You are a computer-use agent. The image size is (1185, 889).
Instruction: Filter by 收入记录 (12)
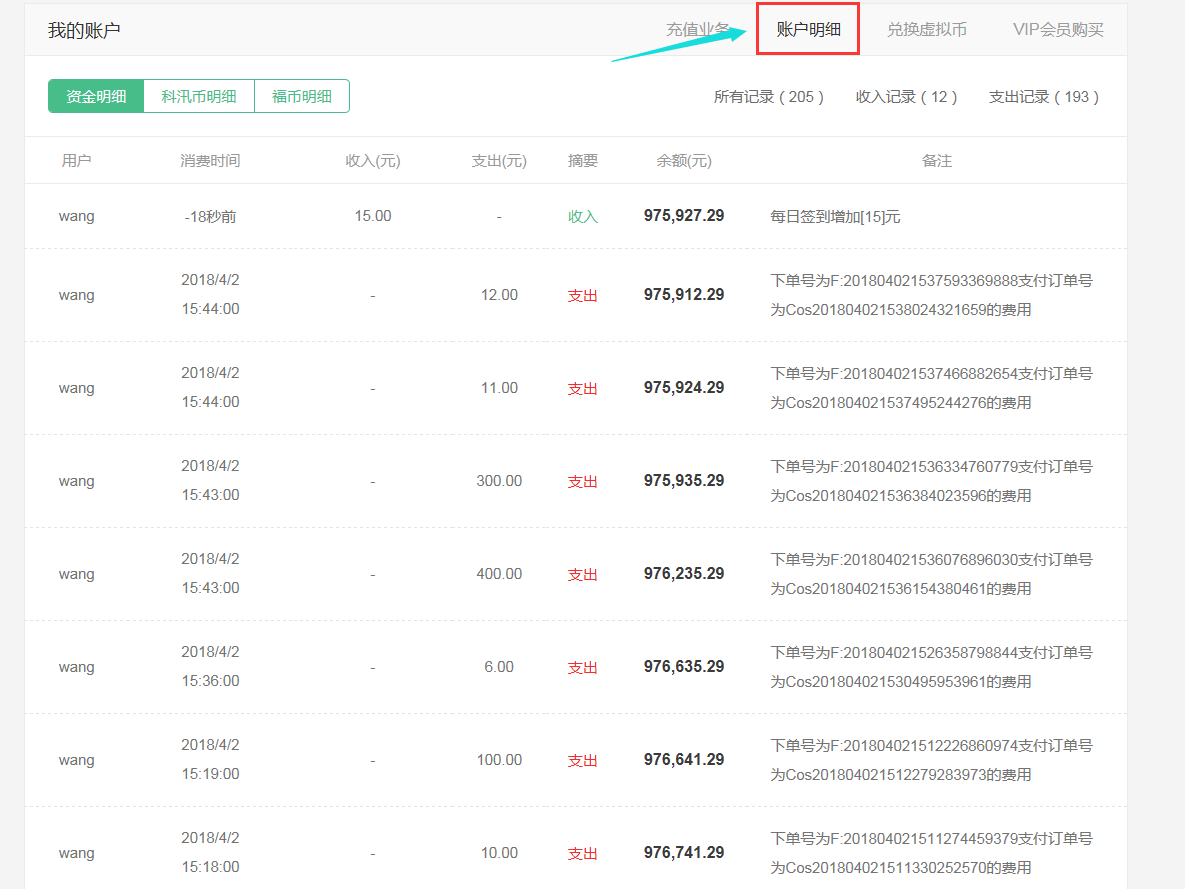906,96
